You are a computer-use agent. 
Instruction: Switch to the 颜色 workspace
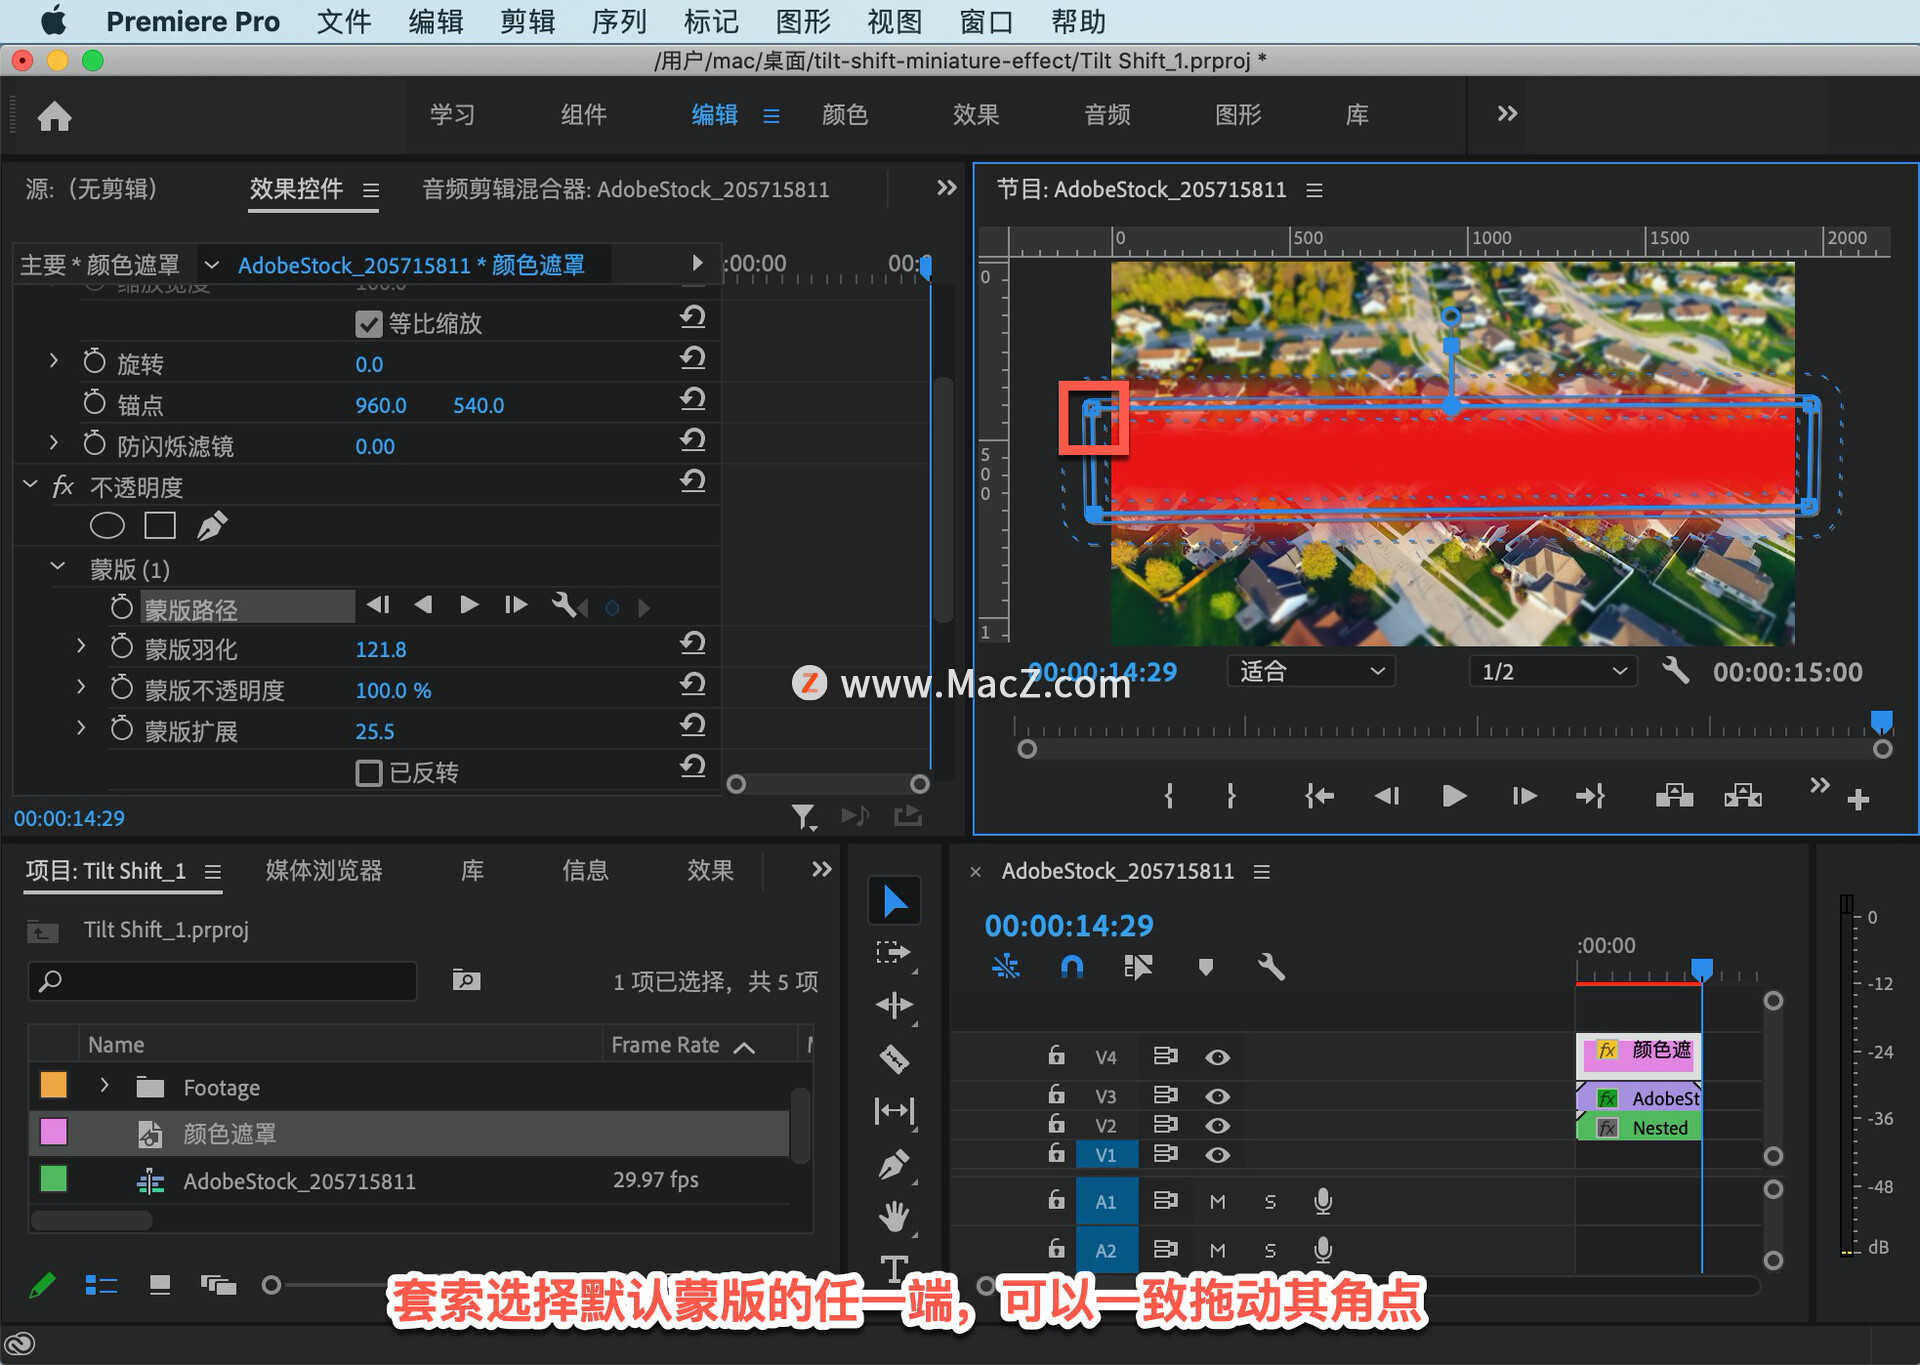coord(845,115)
